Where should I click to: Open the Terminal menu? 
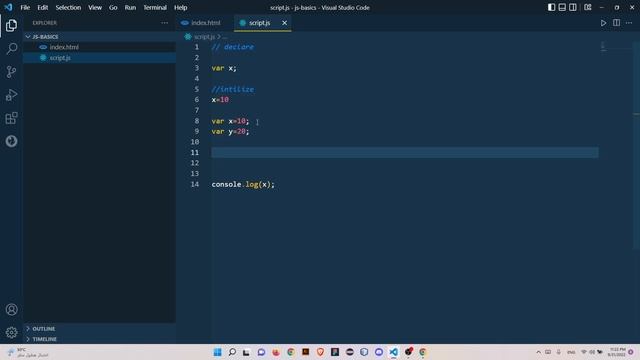(x=155, y=7)
